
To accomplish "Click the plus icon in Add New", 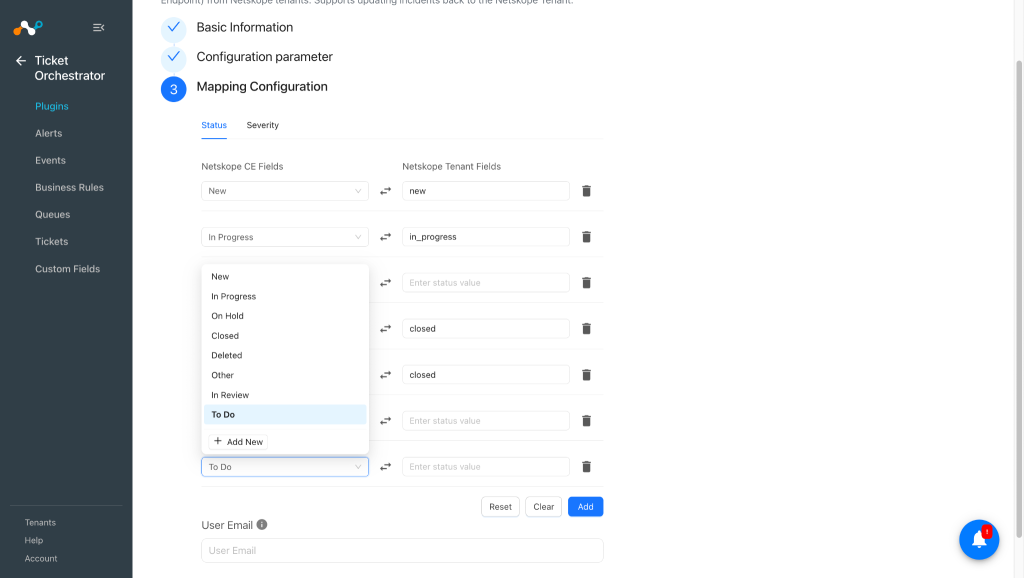I will click(218, 441).
